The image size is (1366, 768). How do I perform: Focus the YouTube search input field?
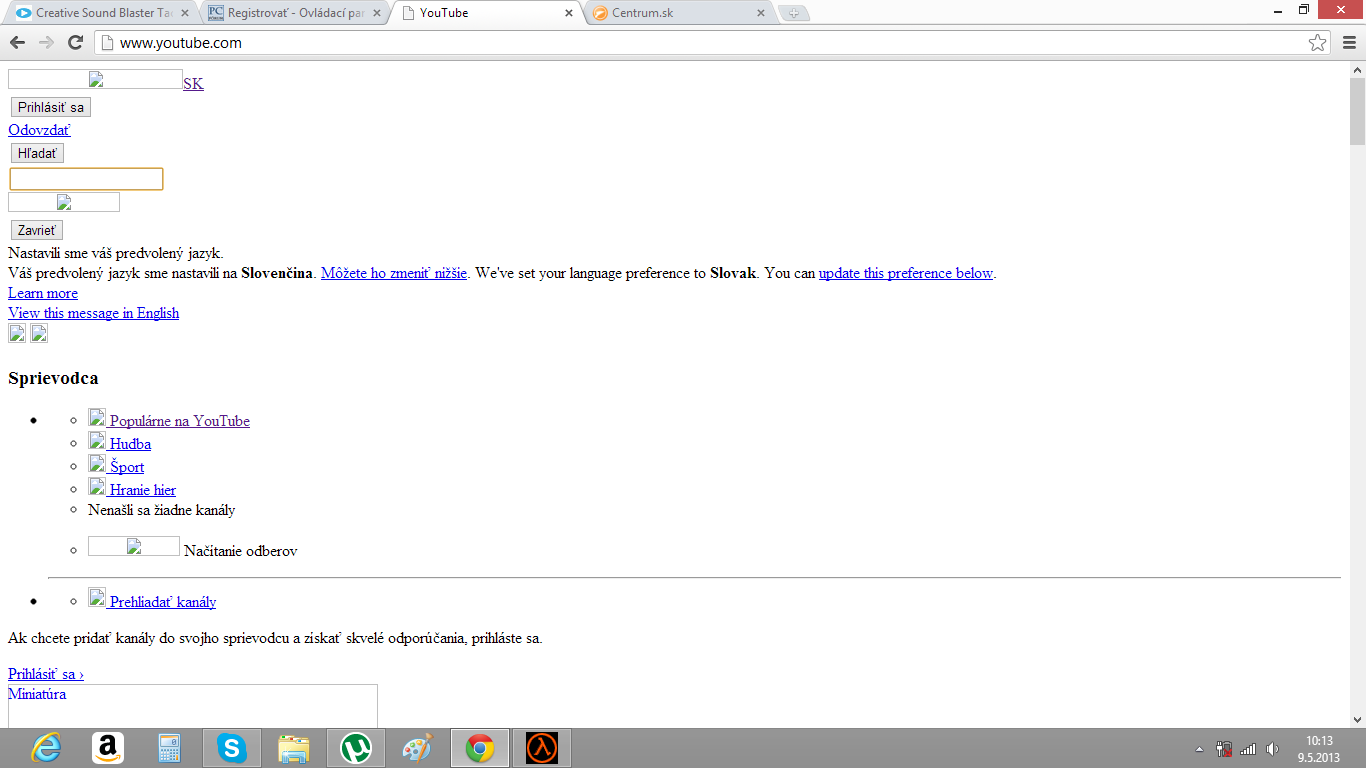click(86, 179)
